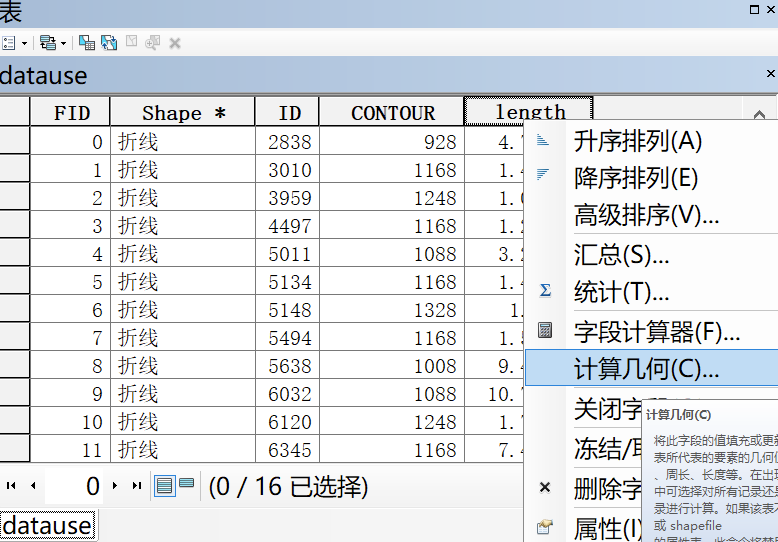Image resolution: width=778 pixels, height=542 pixels.
Task: Click the Delete Field (删除字) menu item
Action: [x=584, y=489]
